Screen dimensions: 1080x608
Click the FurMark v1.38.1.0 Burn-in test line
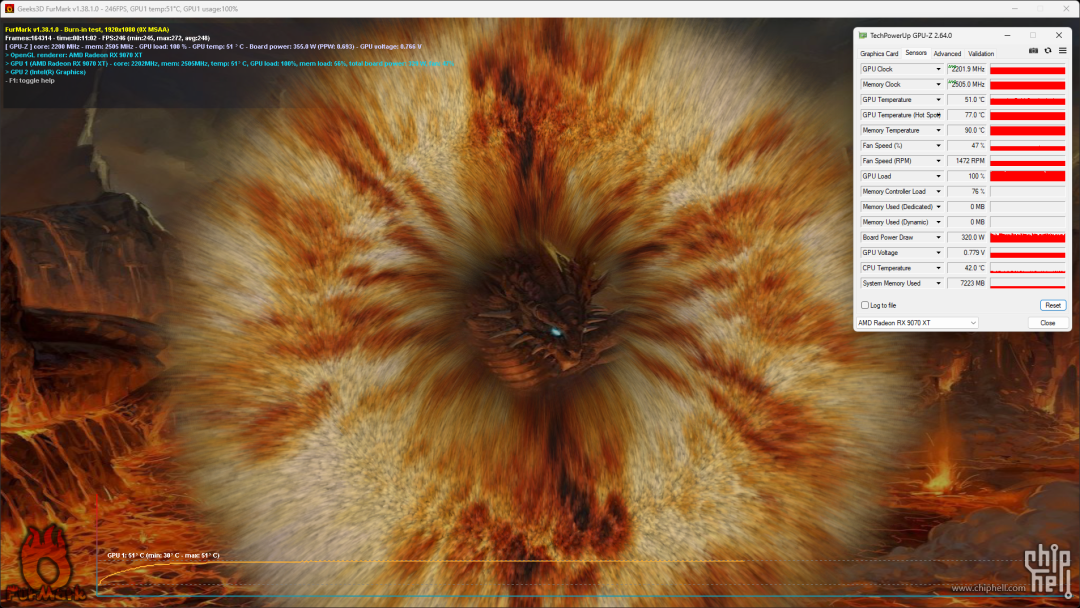[x=87, y=30]
